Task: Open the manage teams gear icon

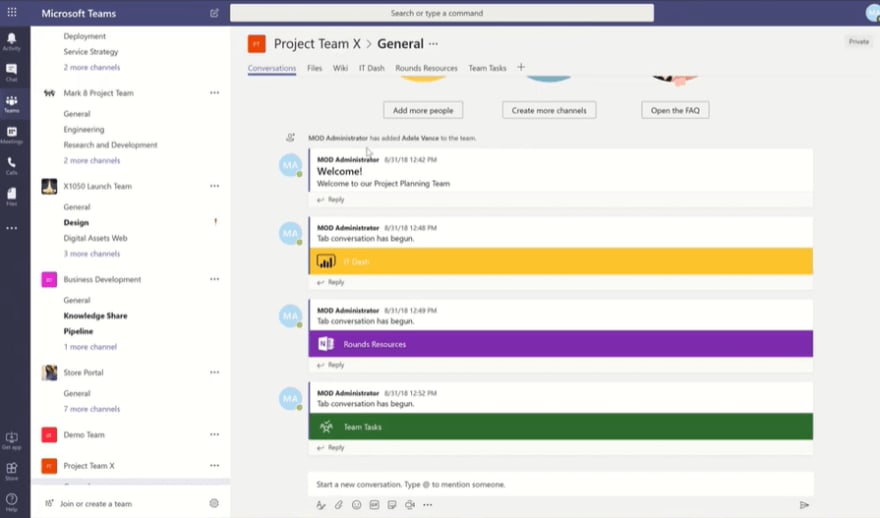Action: pyautogui.click(x=214, y=503)
